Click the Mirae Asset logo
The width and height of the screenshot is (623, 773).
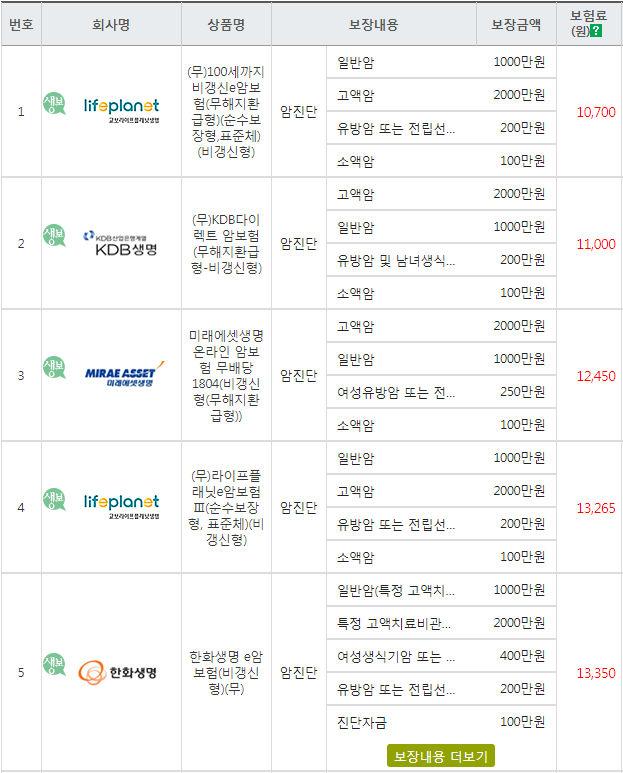pyautogui.click(x=124, y=374)
